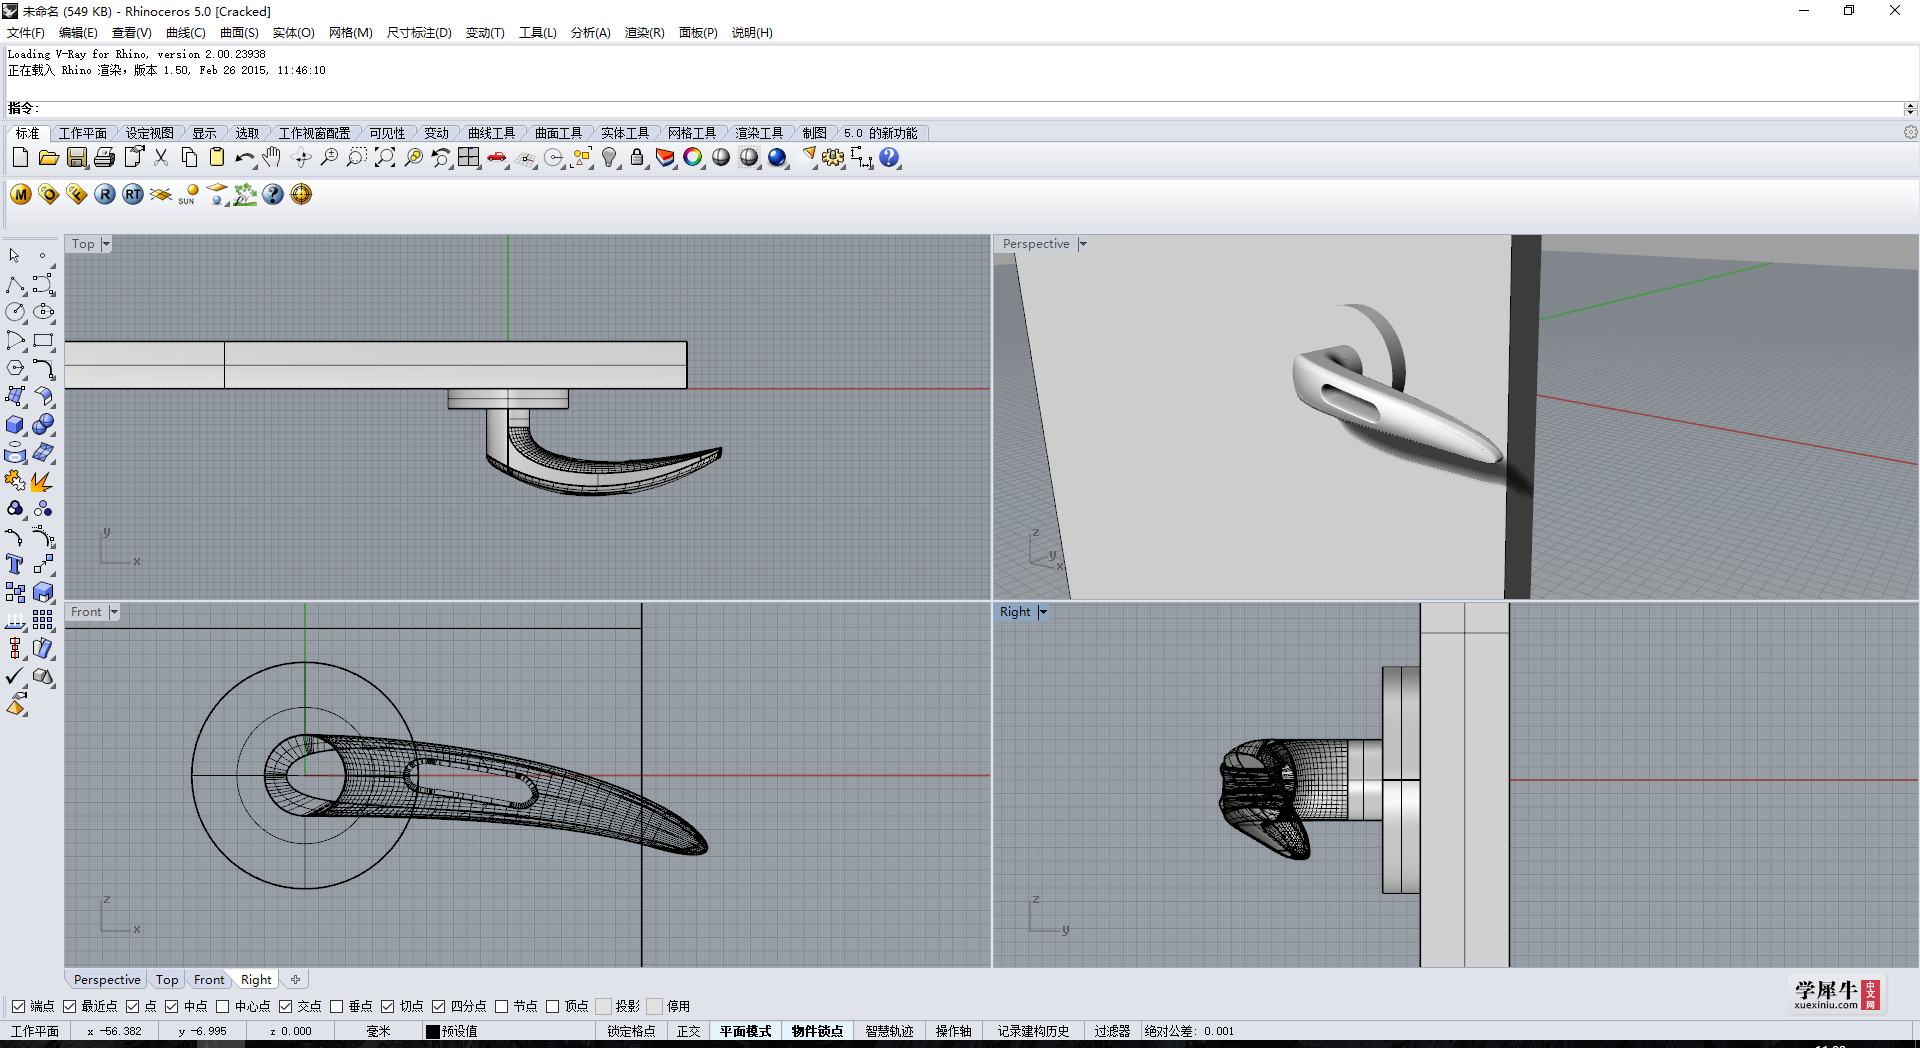Open the Top viewport dropdown arrow
The width and height of the screenshot is (1920, 1048).
point(105,244)
